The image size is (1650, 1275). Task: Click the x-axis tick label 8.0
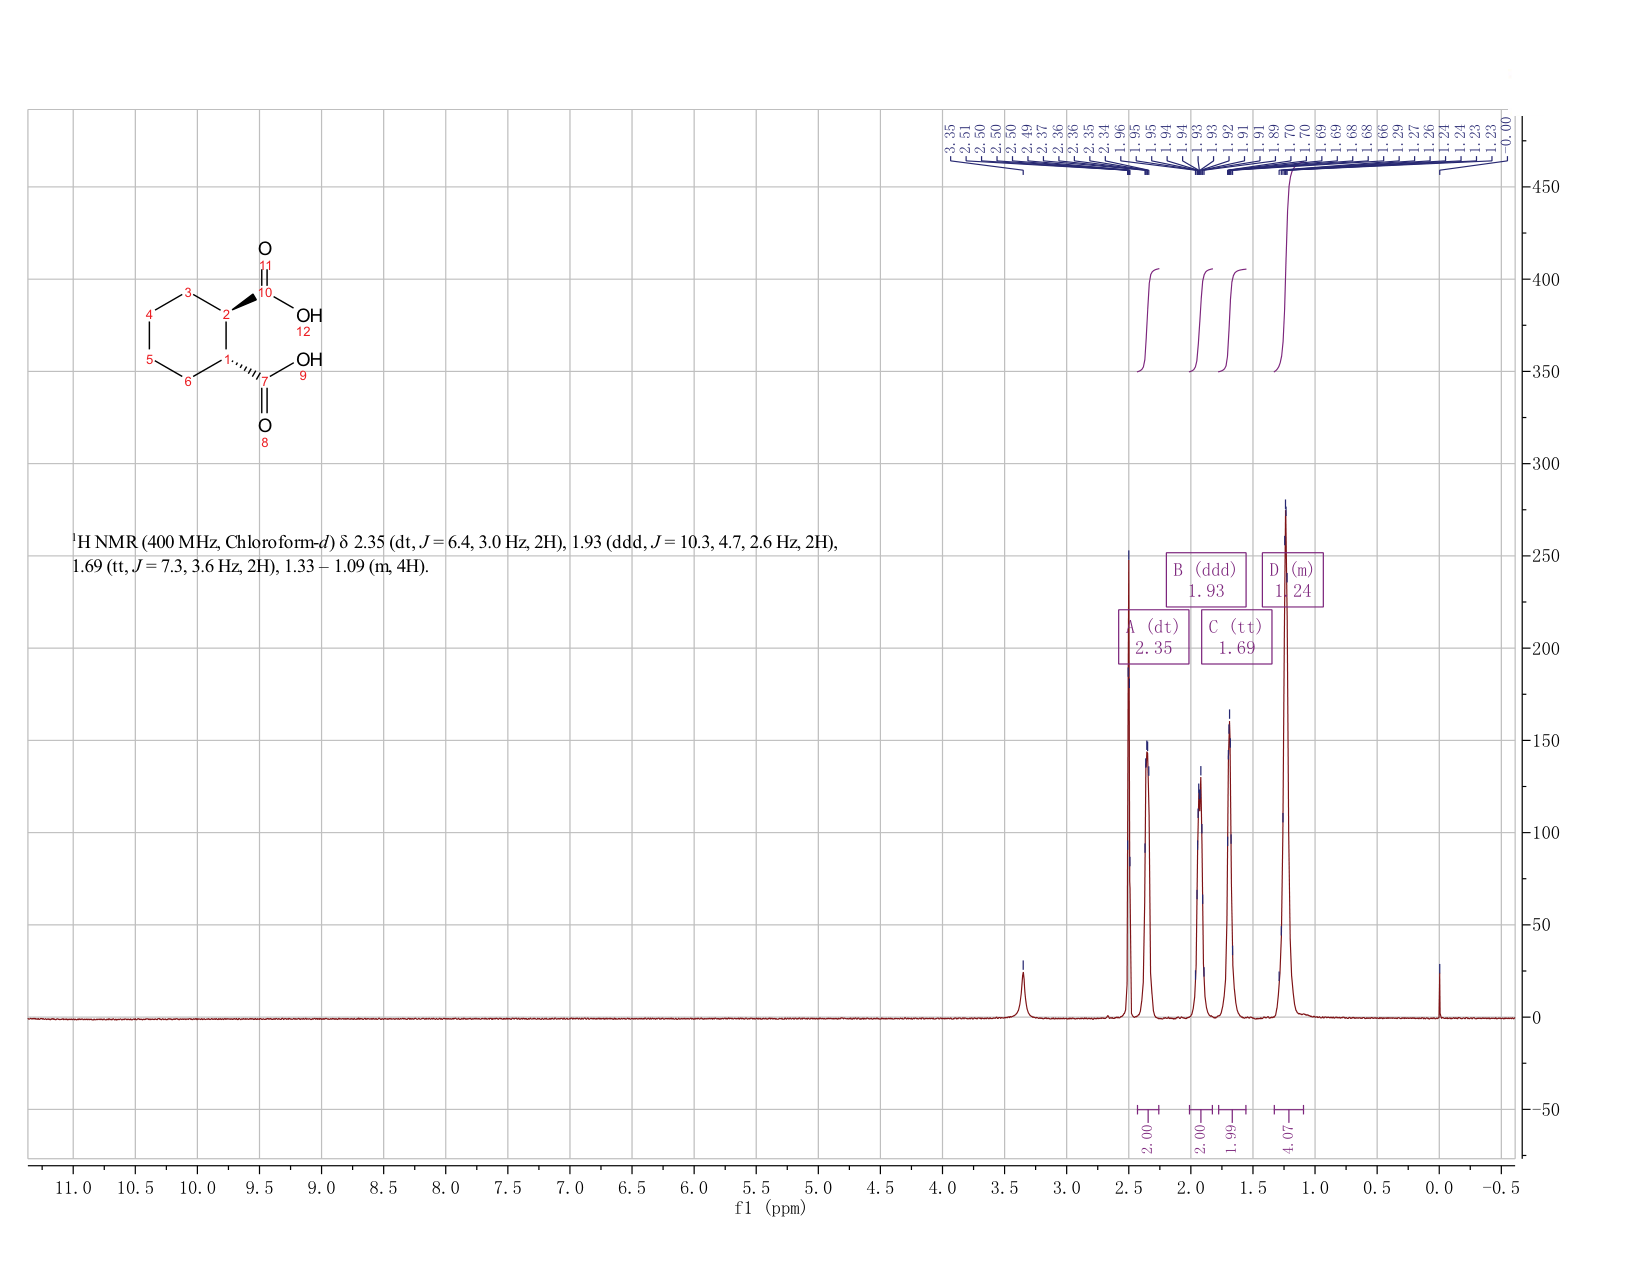click(x=445, y=1187)
